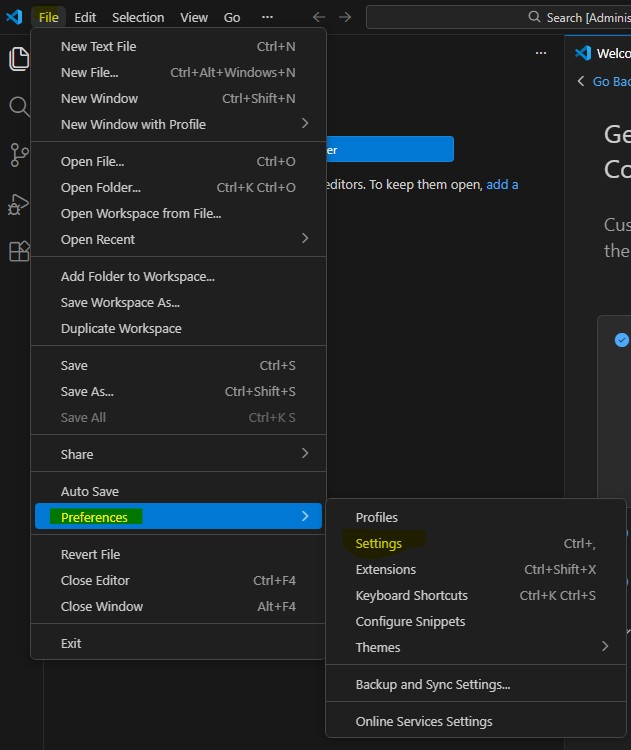Screen dimensions: 631x750
Task: Open the Run and Debug view
Action: tap(19, 203)
